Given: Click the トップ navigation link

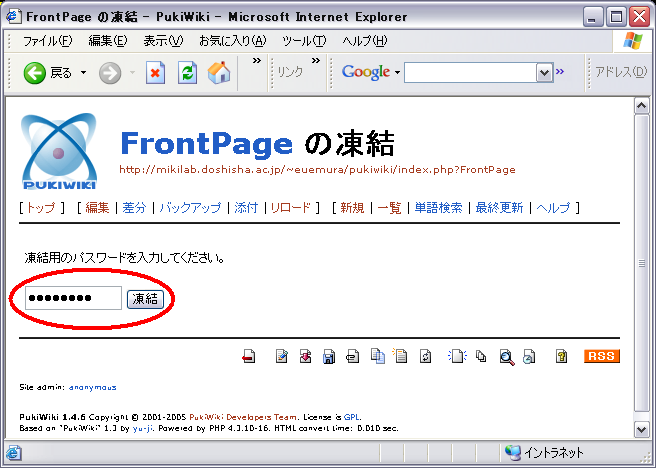Looking at the screenshot, I should click(x=41, y=207).
